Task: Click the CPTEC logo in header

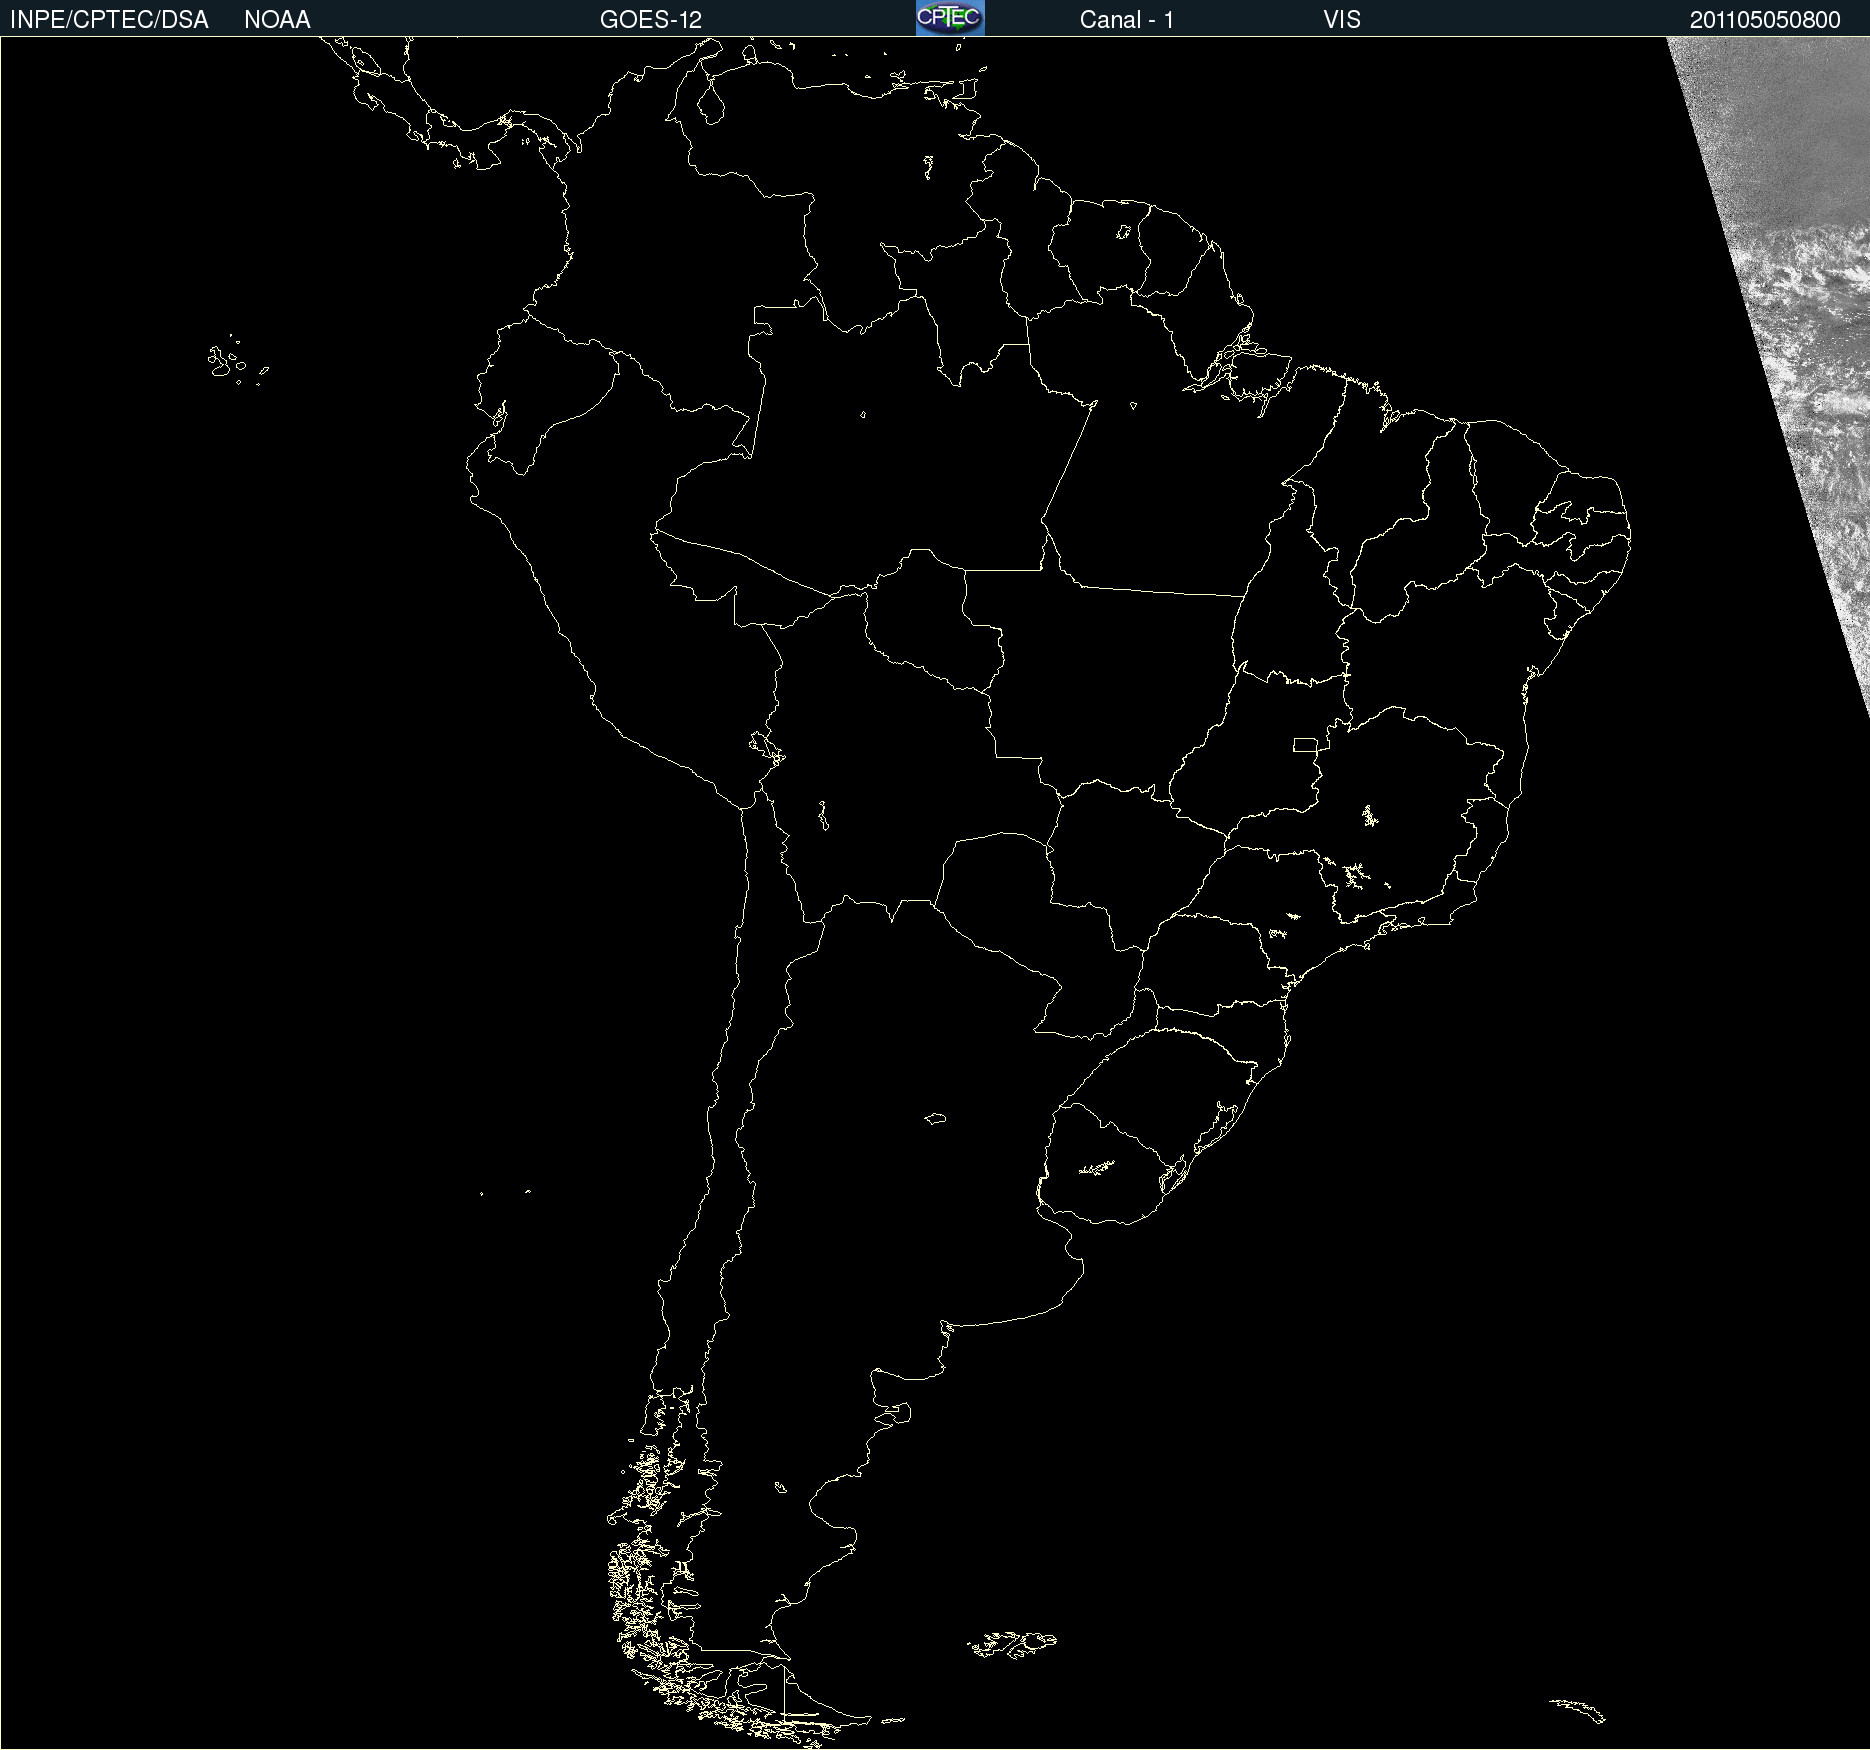Action: point(950,18)
